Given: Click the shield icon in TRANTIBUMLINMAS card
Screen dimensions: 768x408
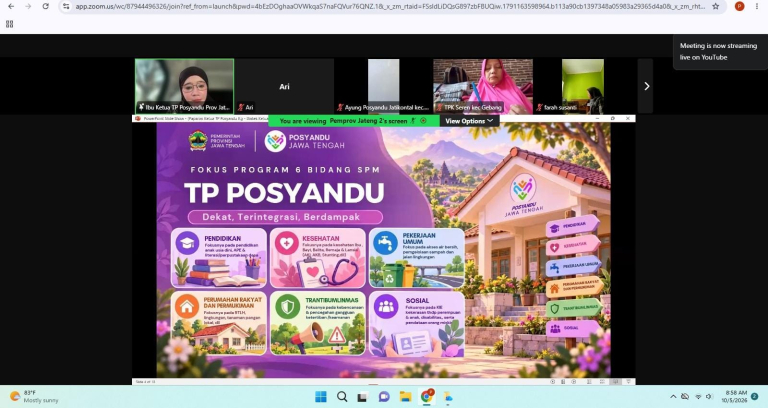Looking at the screenshot, I should click(x=288, y=307).
